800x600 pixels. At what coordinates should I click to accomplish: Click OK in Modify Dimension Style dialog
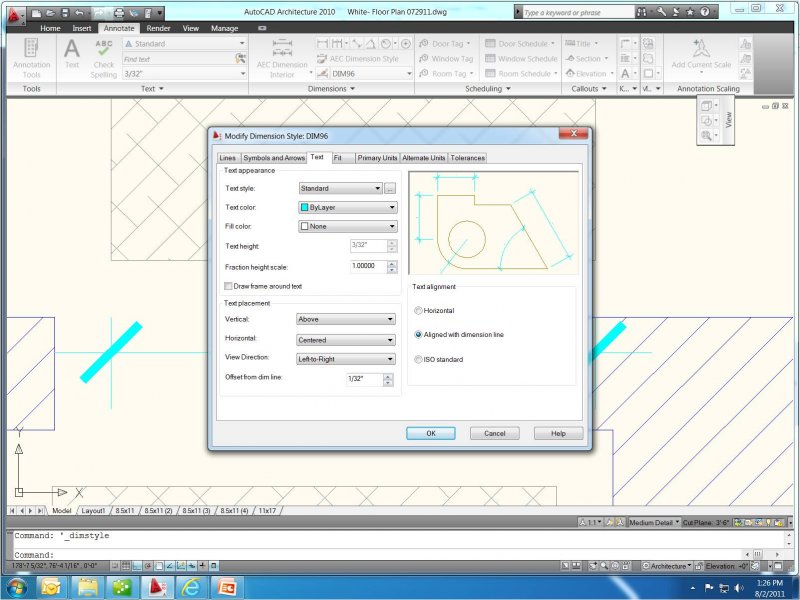[431, 433]
